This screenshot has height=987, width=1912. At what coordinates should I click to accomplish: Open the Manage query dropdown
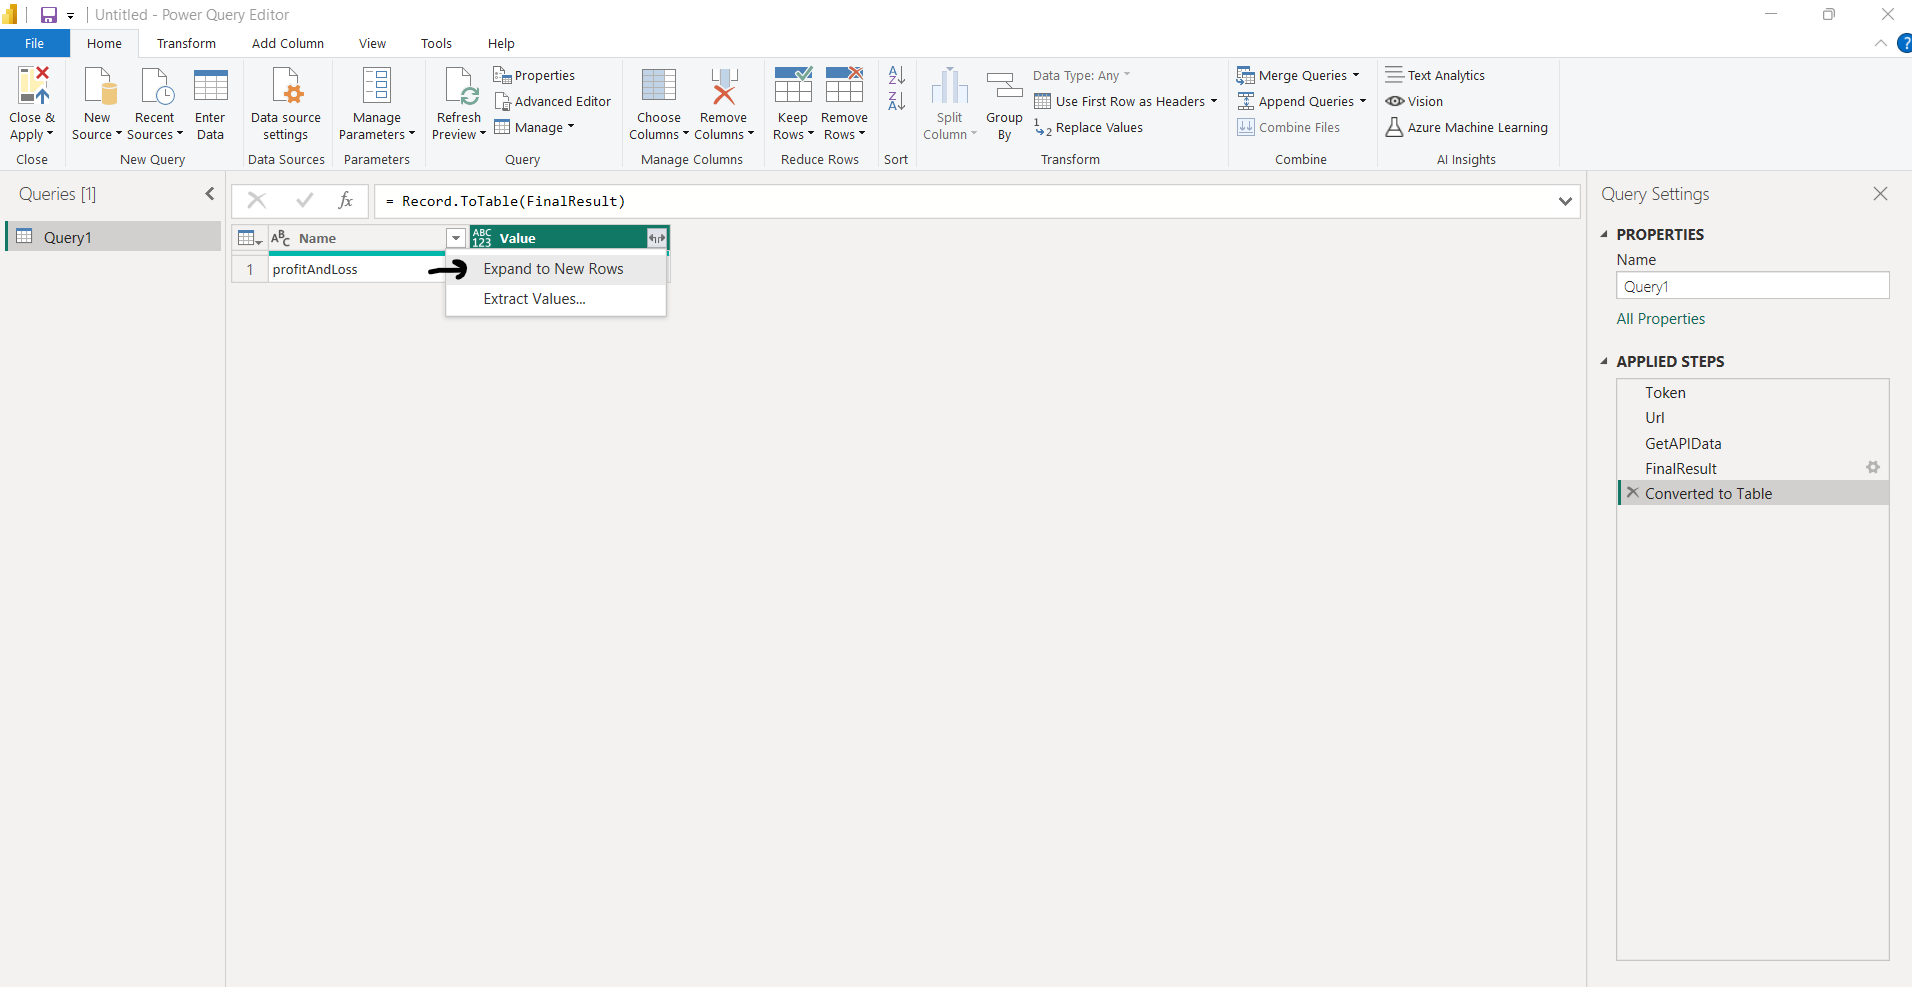535,127
